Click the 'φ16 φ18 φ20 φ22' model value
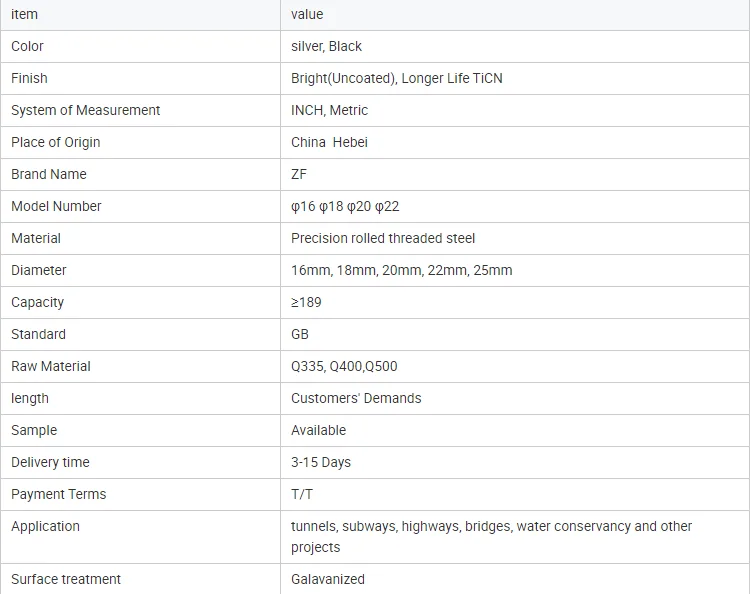 pos(344,206)
